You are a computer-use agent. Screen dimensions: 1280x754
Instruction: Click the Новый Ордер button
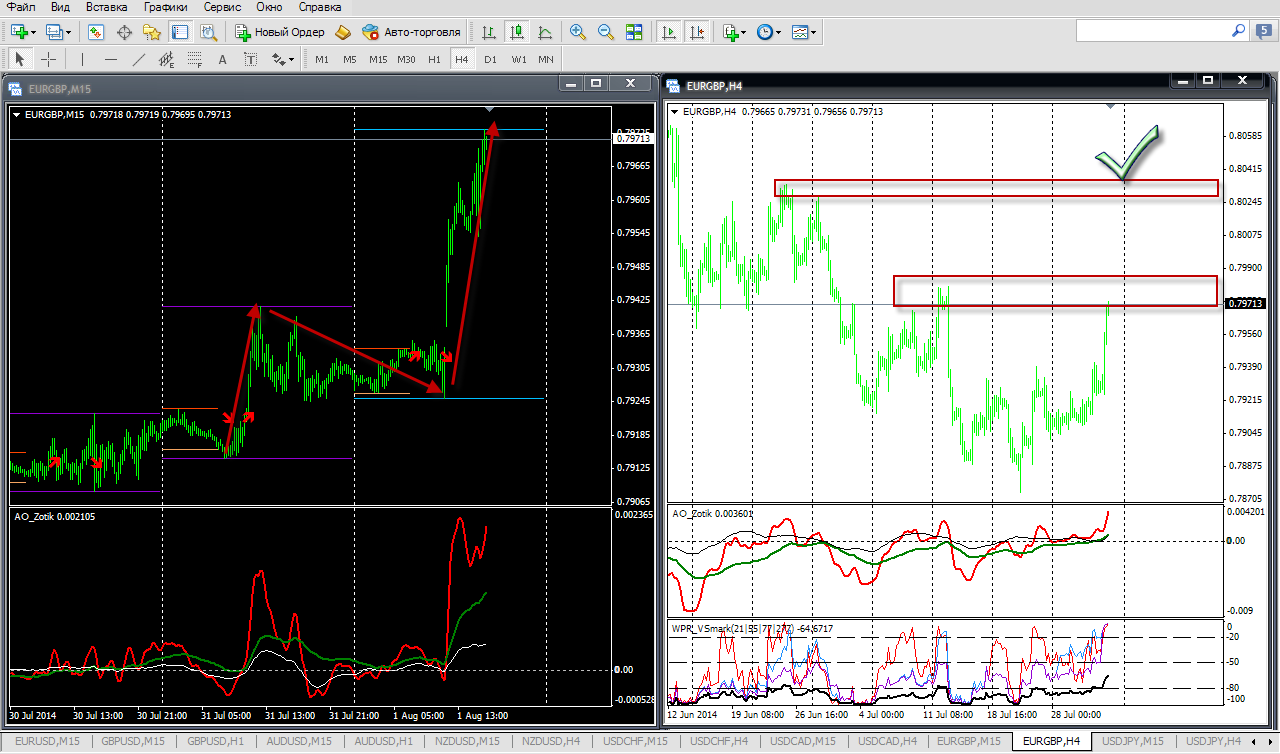tap(280, 32)
